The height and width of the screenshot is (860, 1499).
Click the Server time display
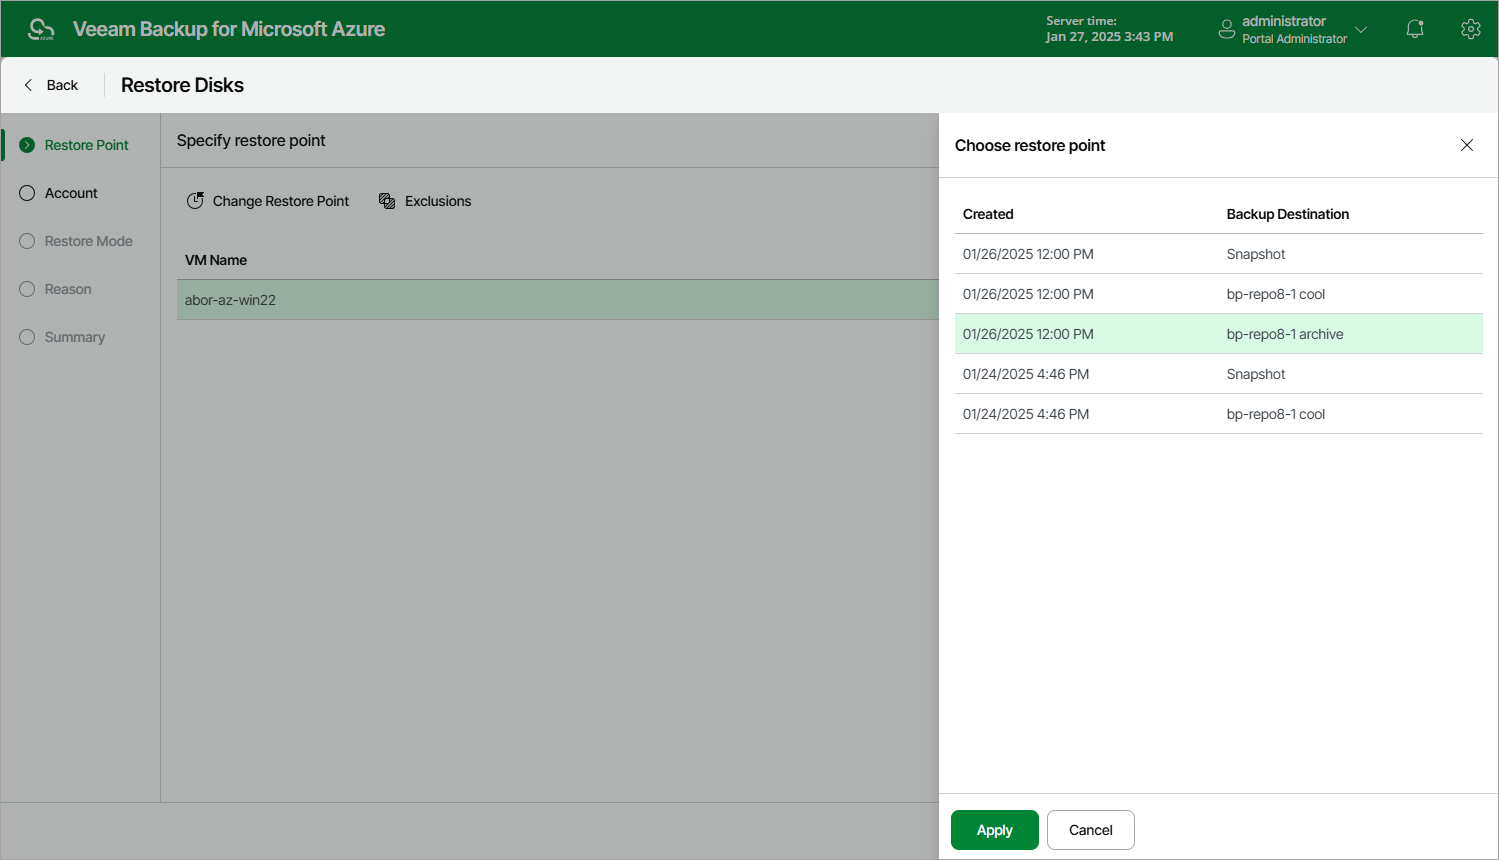[1110, 29]
